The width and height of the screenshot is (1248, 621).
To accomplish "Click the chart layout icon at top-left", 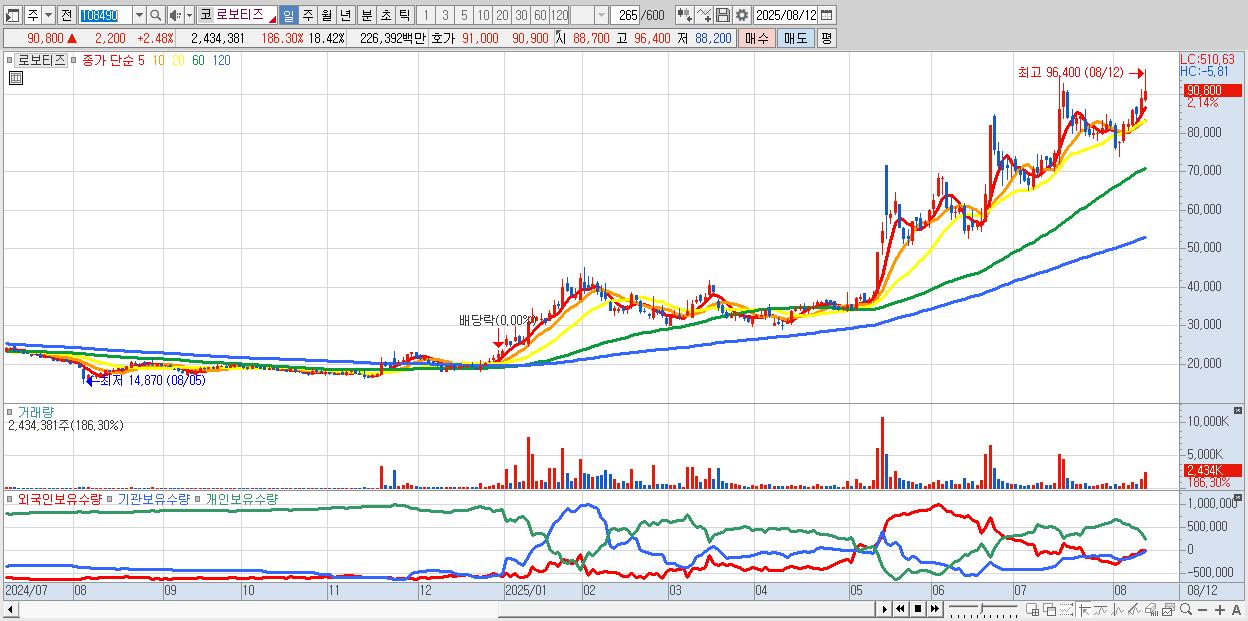I will click(12, 15).
